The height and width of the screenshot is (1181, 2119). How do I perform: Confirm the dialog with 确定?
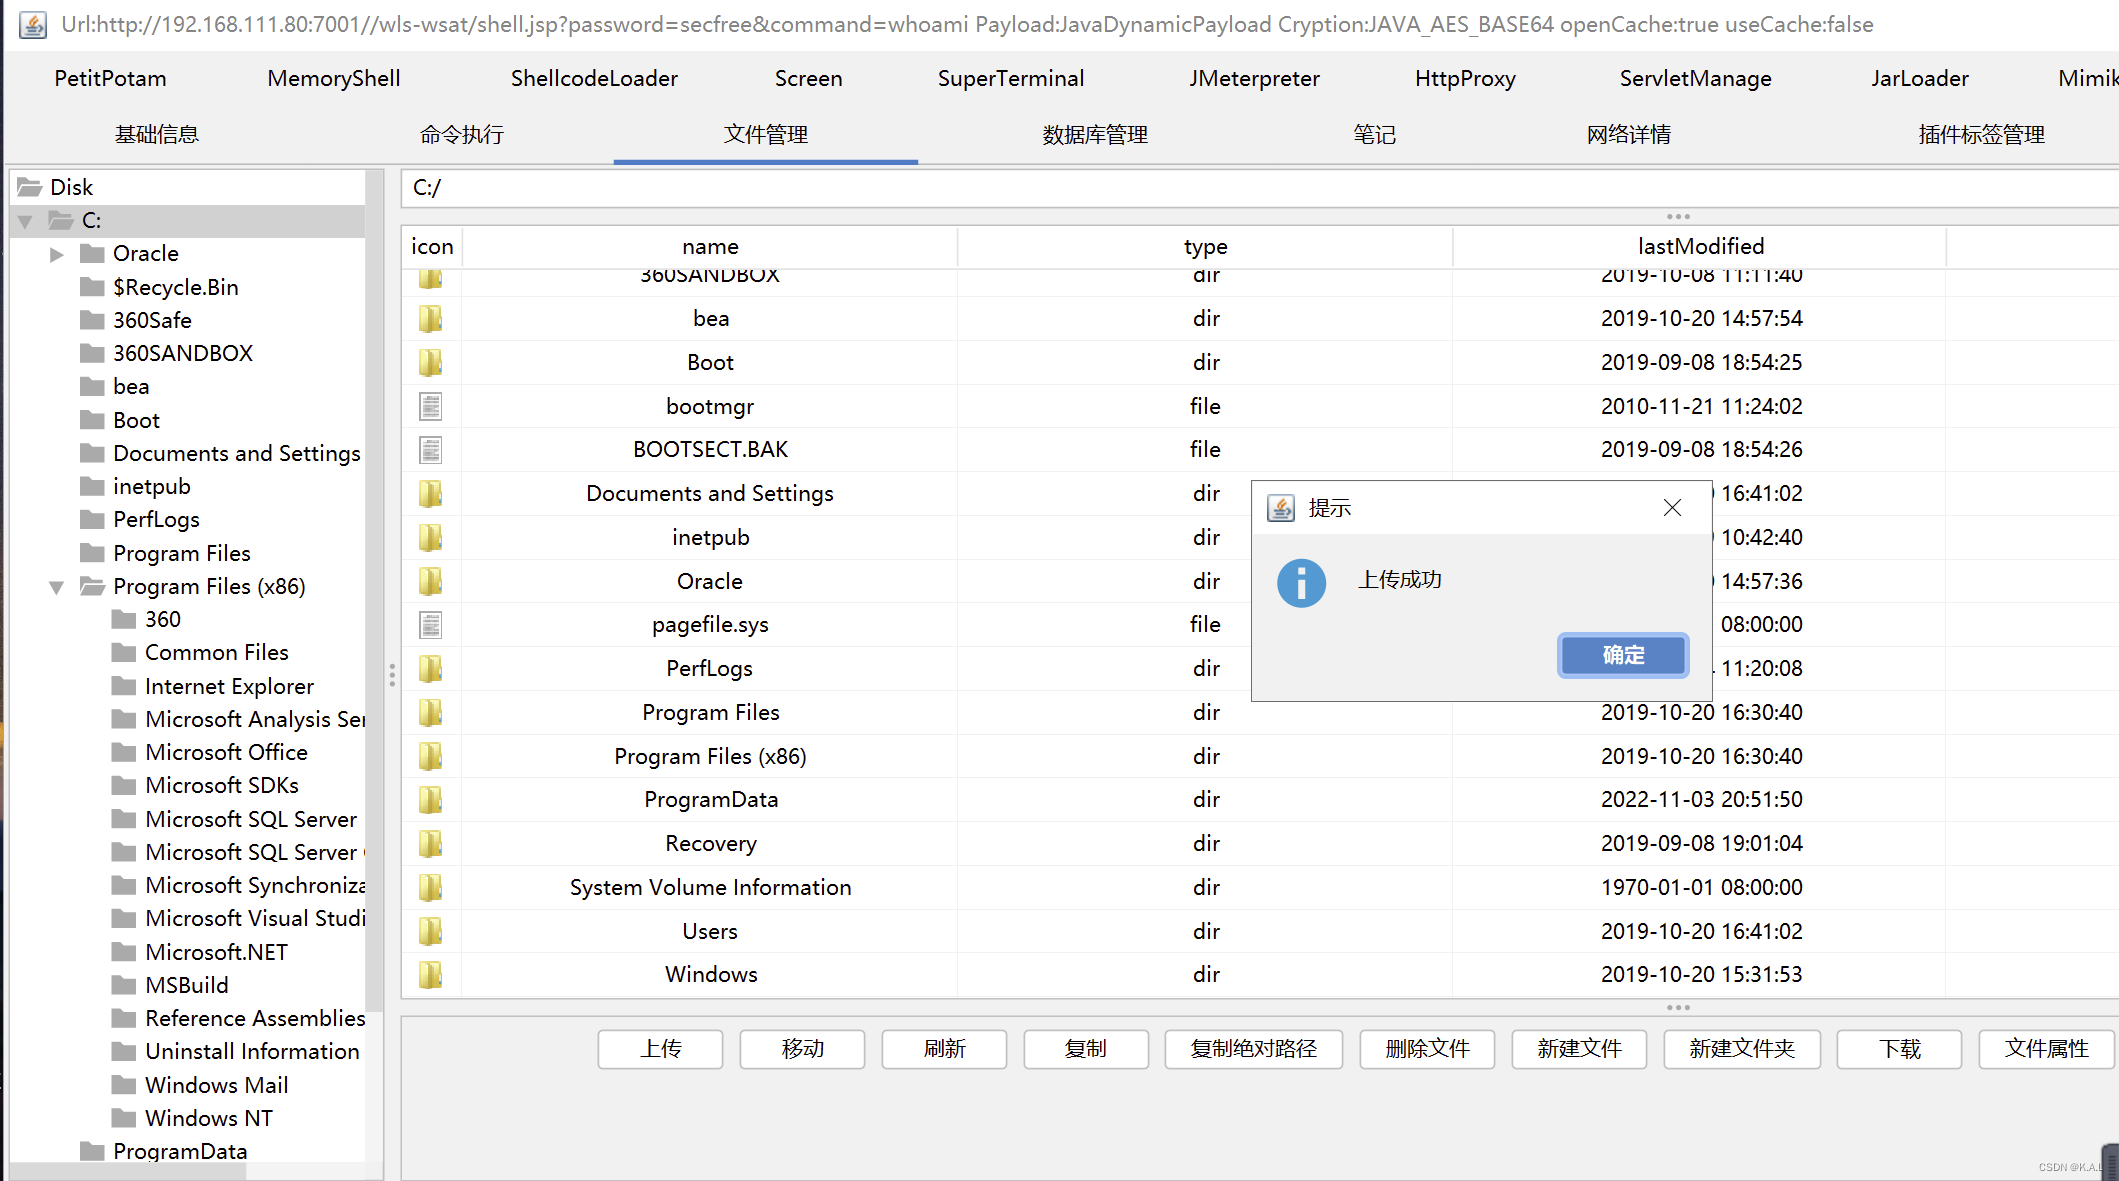[x=1622, y=655]
